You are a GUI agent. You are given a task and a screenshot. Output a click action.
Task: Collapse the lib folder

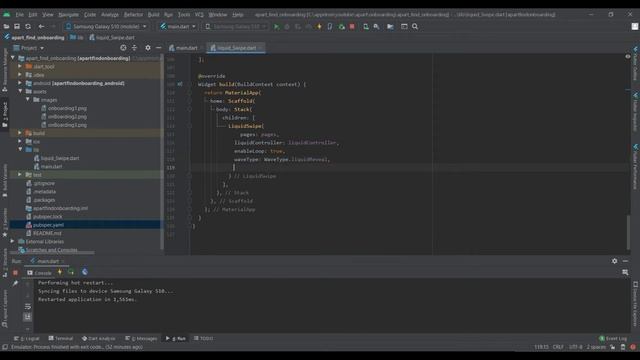tap(20, 150)
